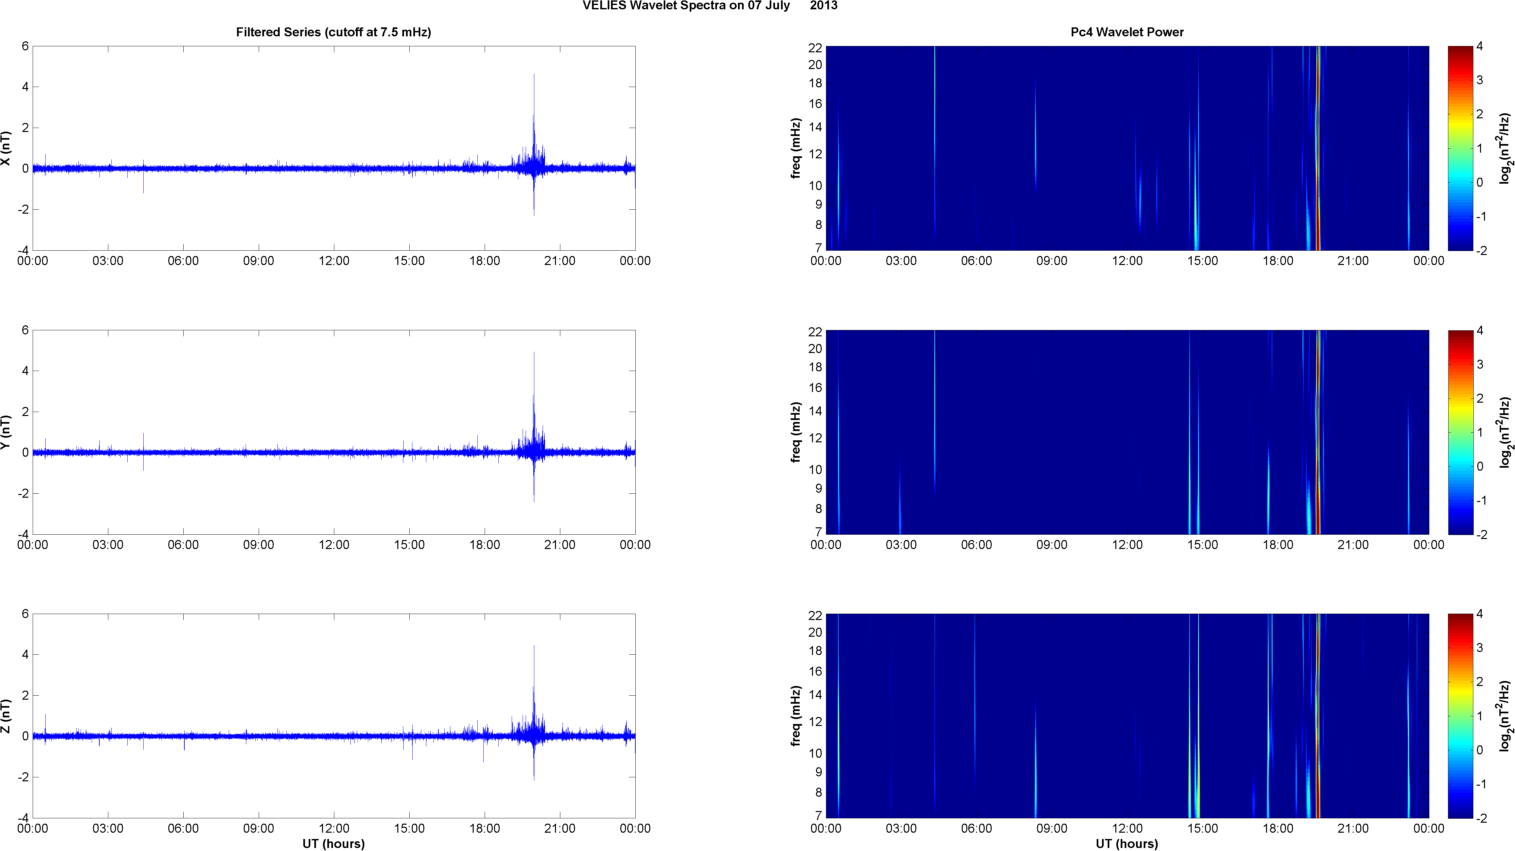1515x851 pixels.
Task: Click freq (mHz) label of bottom wavelet spectrum
Action: [x=796, y=716]
